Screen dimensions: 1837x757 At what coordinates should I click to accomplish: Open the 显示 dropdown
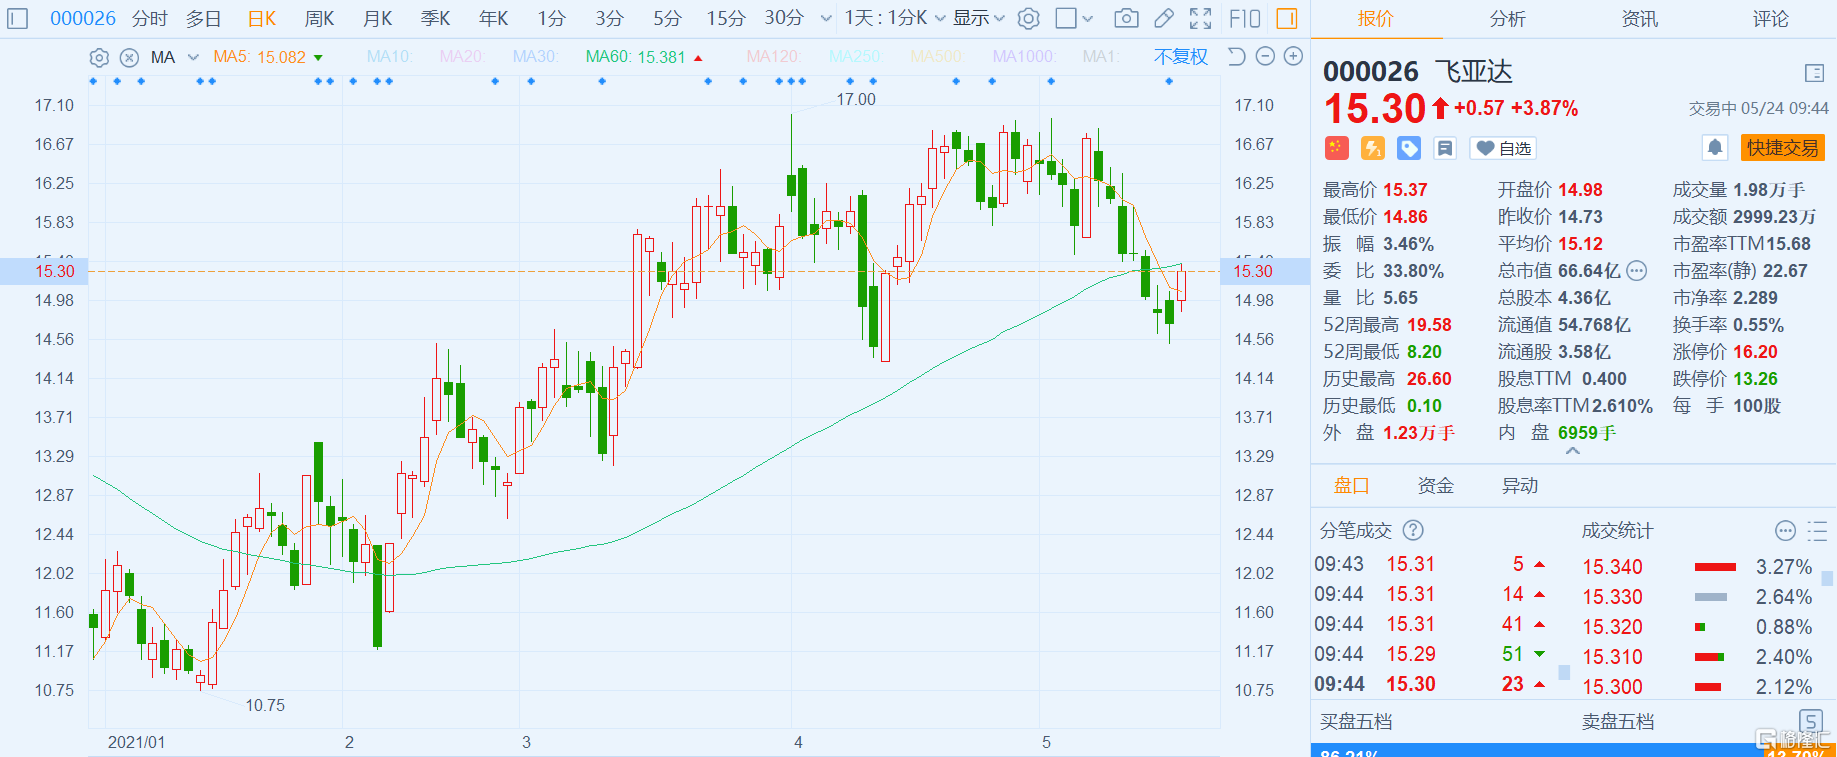[x=978, y=18]
